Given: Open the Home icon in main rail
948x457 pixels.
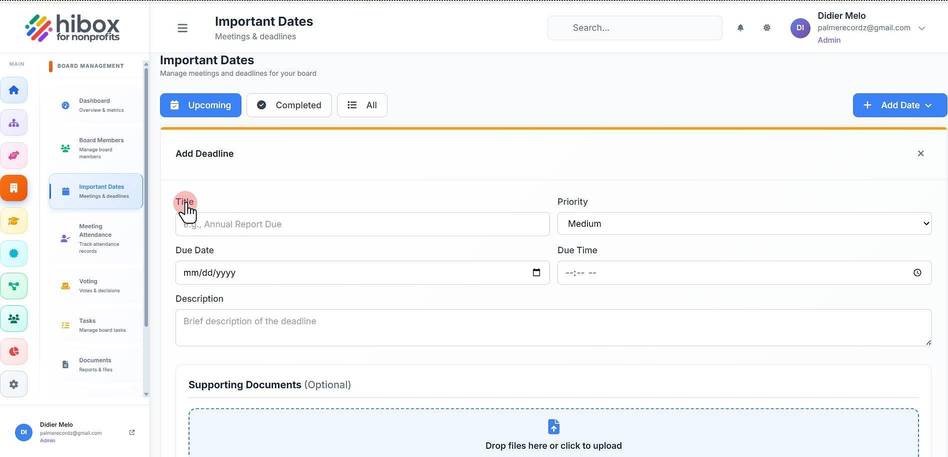Looking at the screenshot, I should pos(14,90).
